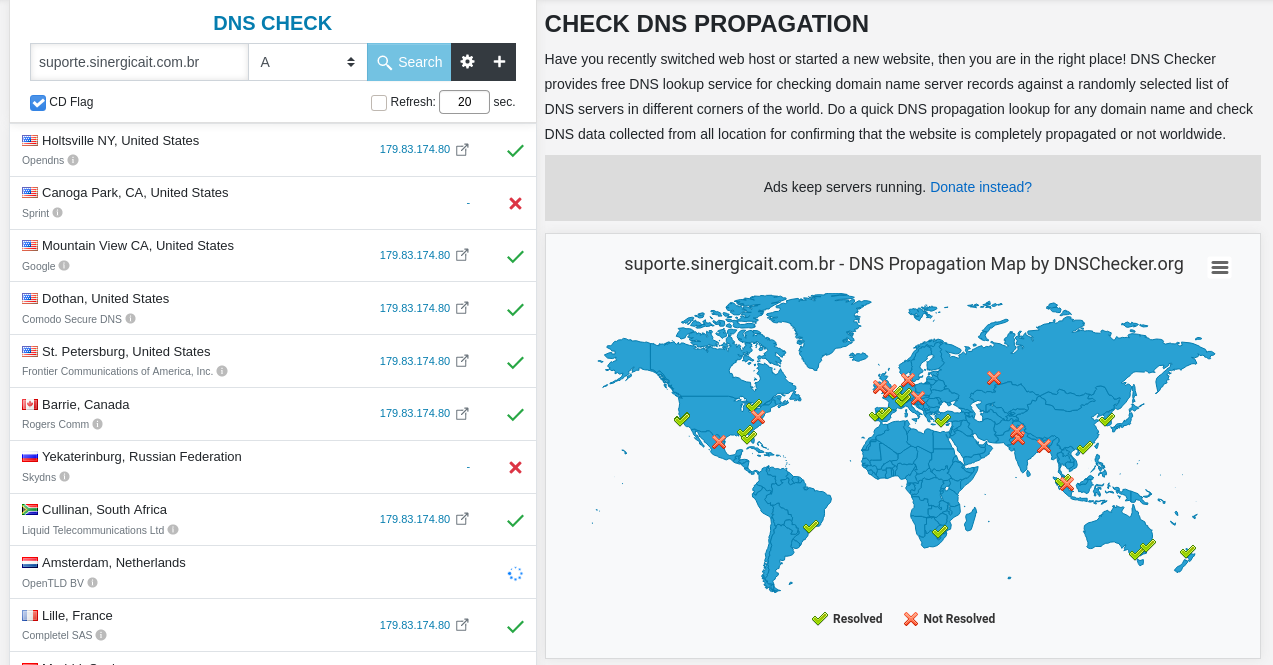
Task: Click IP 179.83.174.80 for Mountain View CA
Action: [415, 255]
